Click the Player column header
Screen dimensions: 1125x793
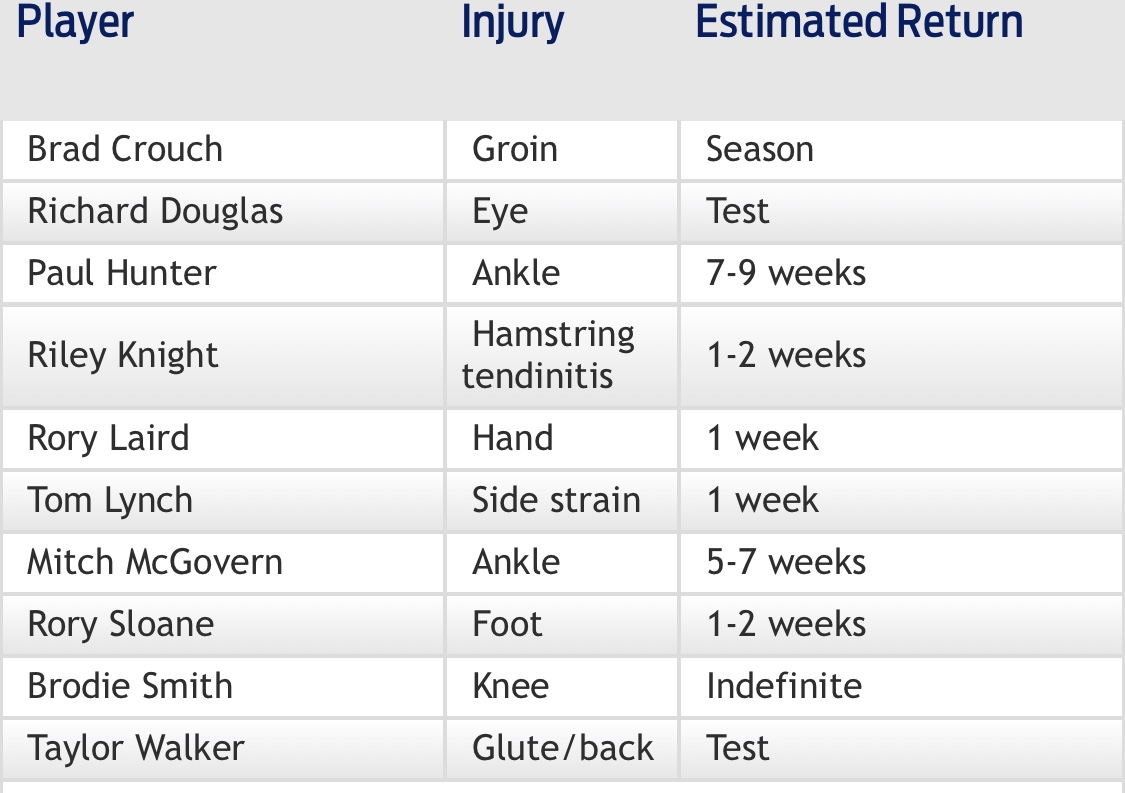tap(75, 22)
